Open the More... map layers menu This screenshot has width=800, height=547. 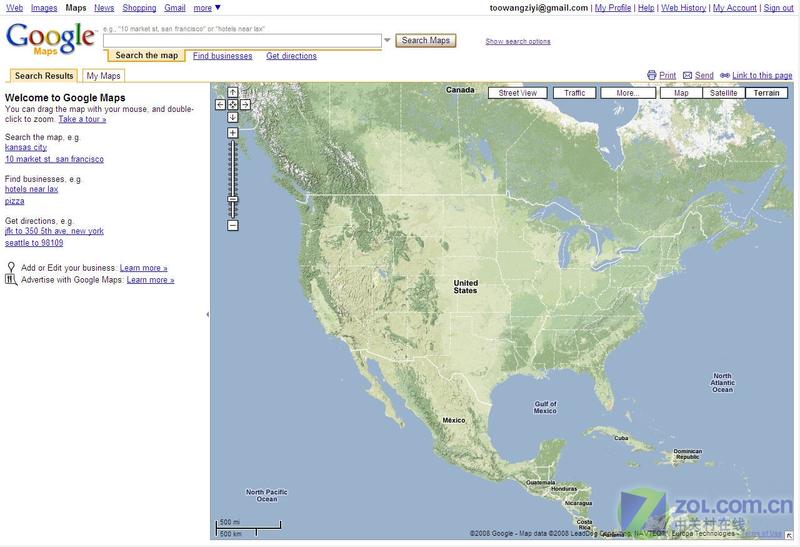click(628, 93)
